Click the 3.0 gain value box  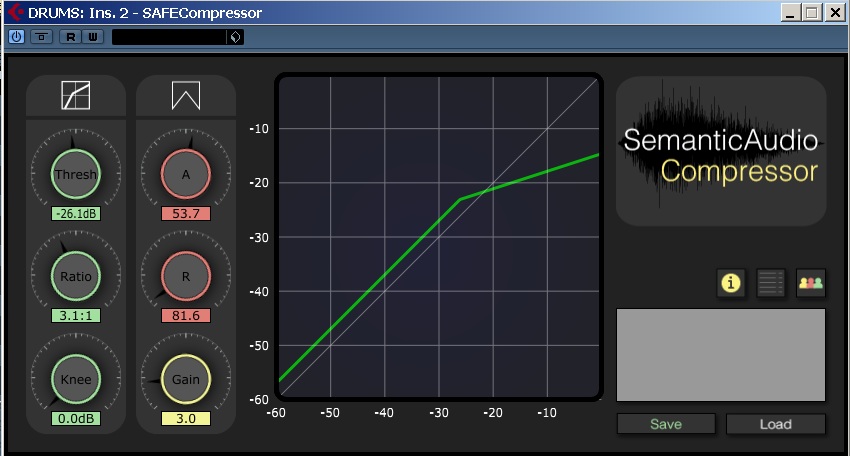186,419
